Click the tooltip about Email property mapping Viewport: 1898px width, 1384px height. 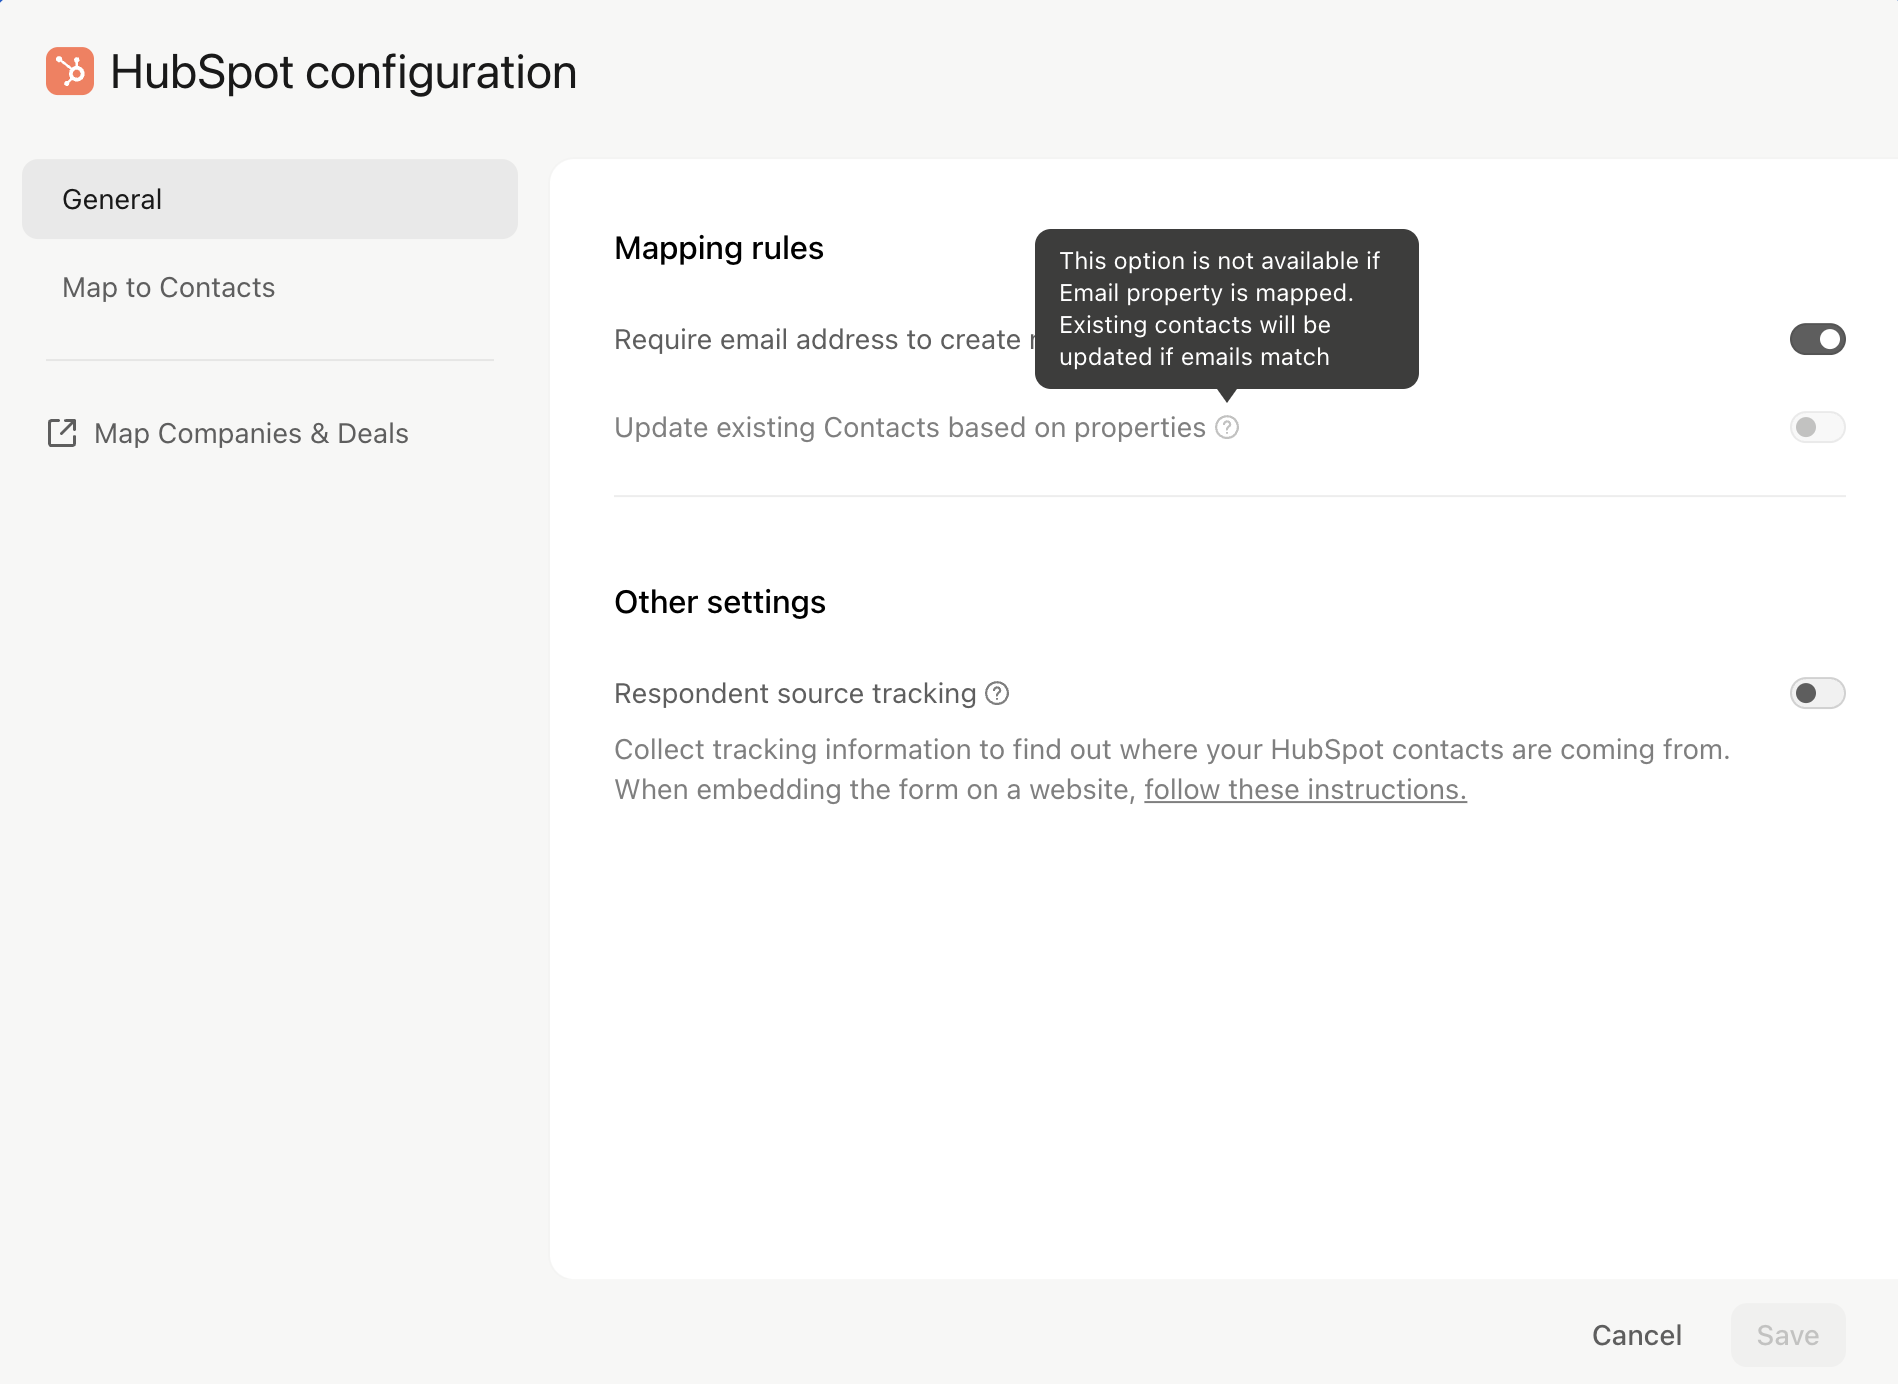[x=1227, y=309]
